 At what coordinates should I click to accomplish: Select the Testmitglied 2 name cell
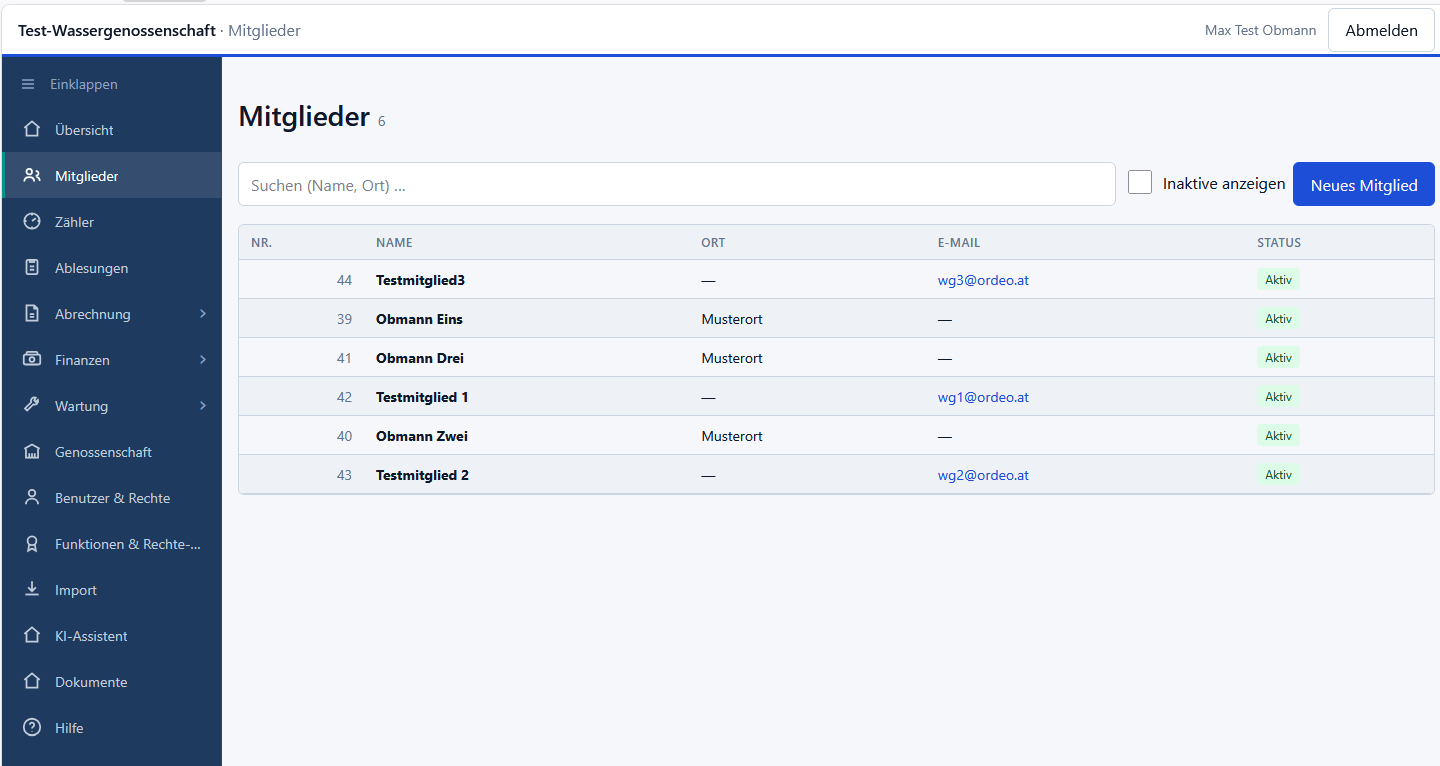(422, 475)
